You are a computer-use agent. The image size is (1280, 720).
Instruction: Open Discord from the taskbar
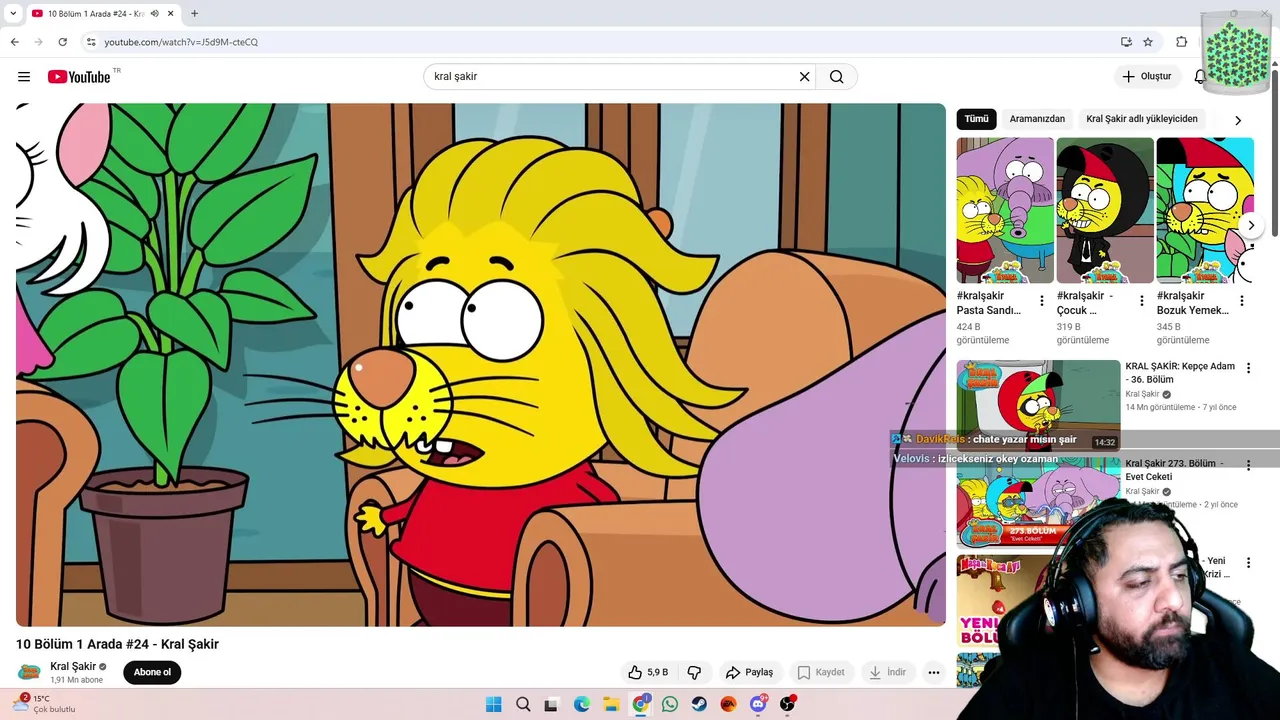tap(758, 704)
